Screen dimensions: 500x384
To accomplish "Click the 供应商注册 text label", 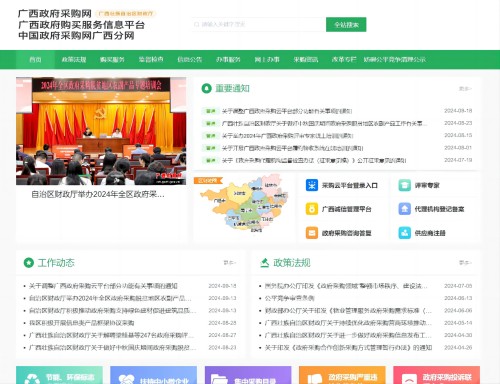I will coord(430,233).
